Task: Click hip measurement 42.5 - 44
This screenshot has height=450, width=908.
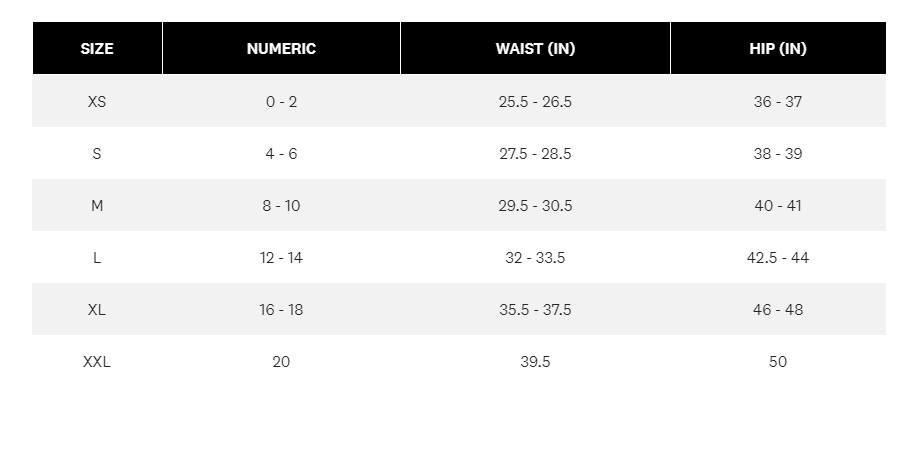Action: coord(777,258)
